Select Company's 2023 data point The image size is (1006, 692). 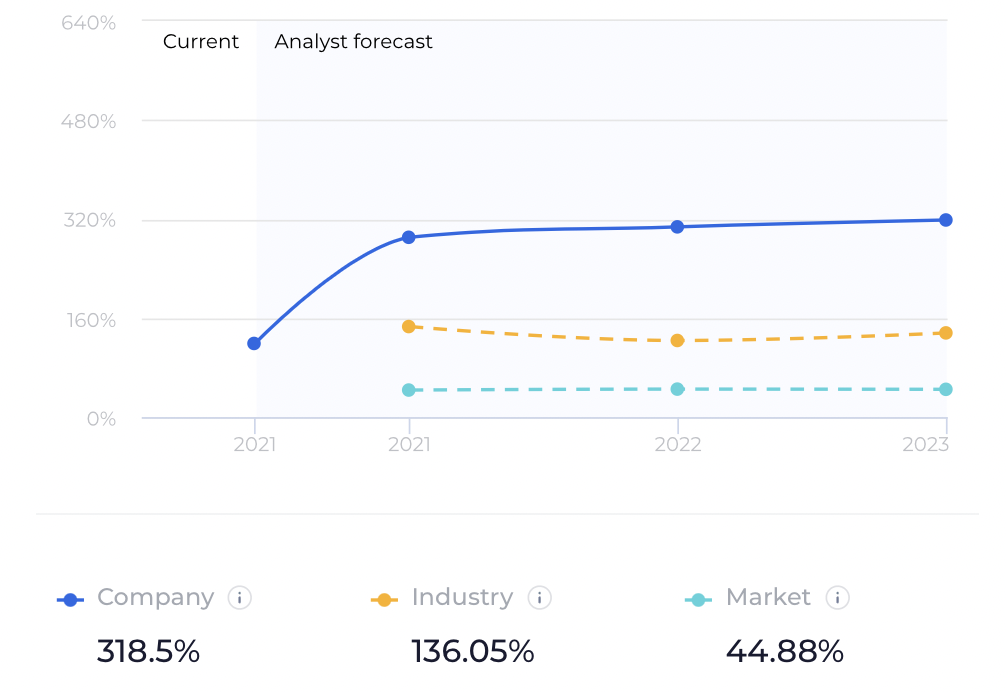pyautogui.click(x=945, y=220)
